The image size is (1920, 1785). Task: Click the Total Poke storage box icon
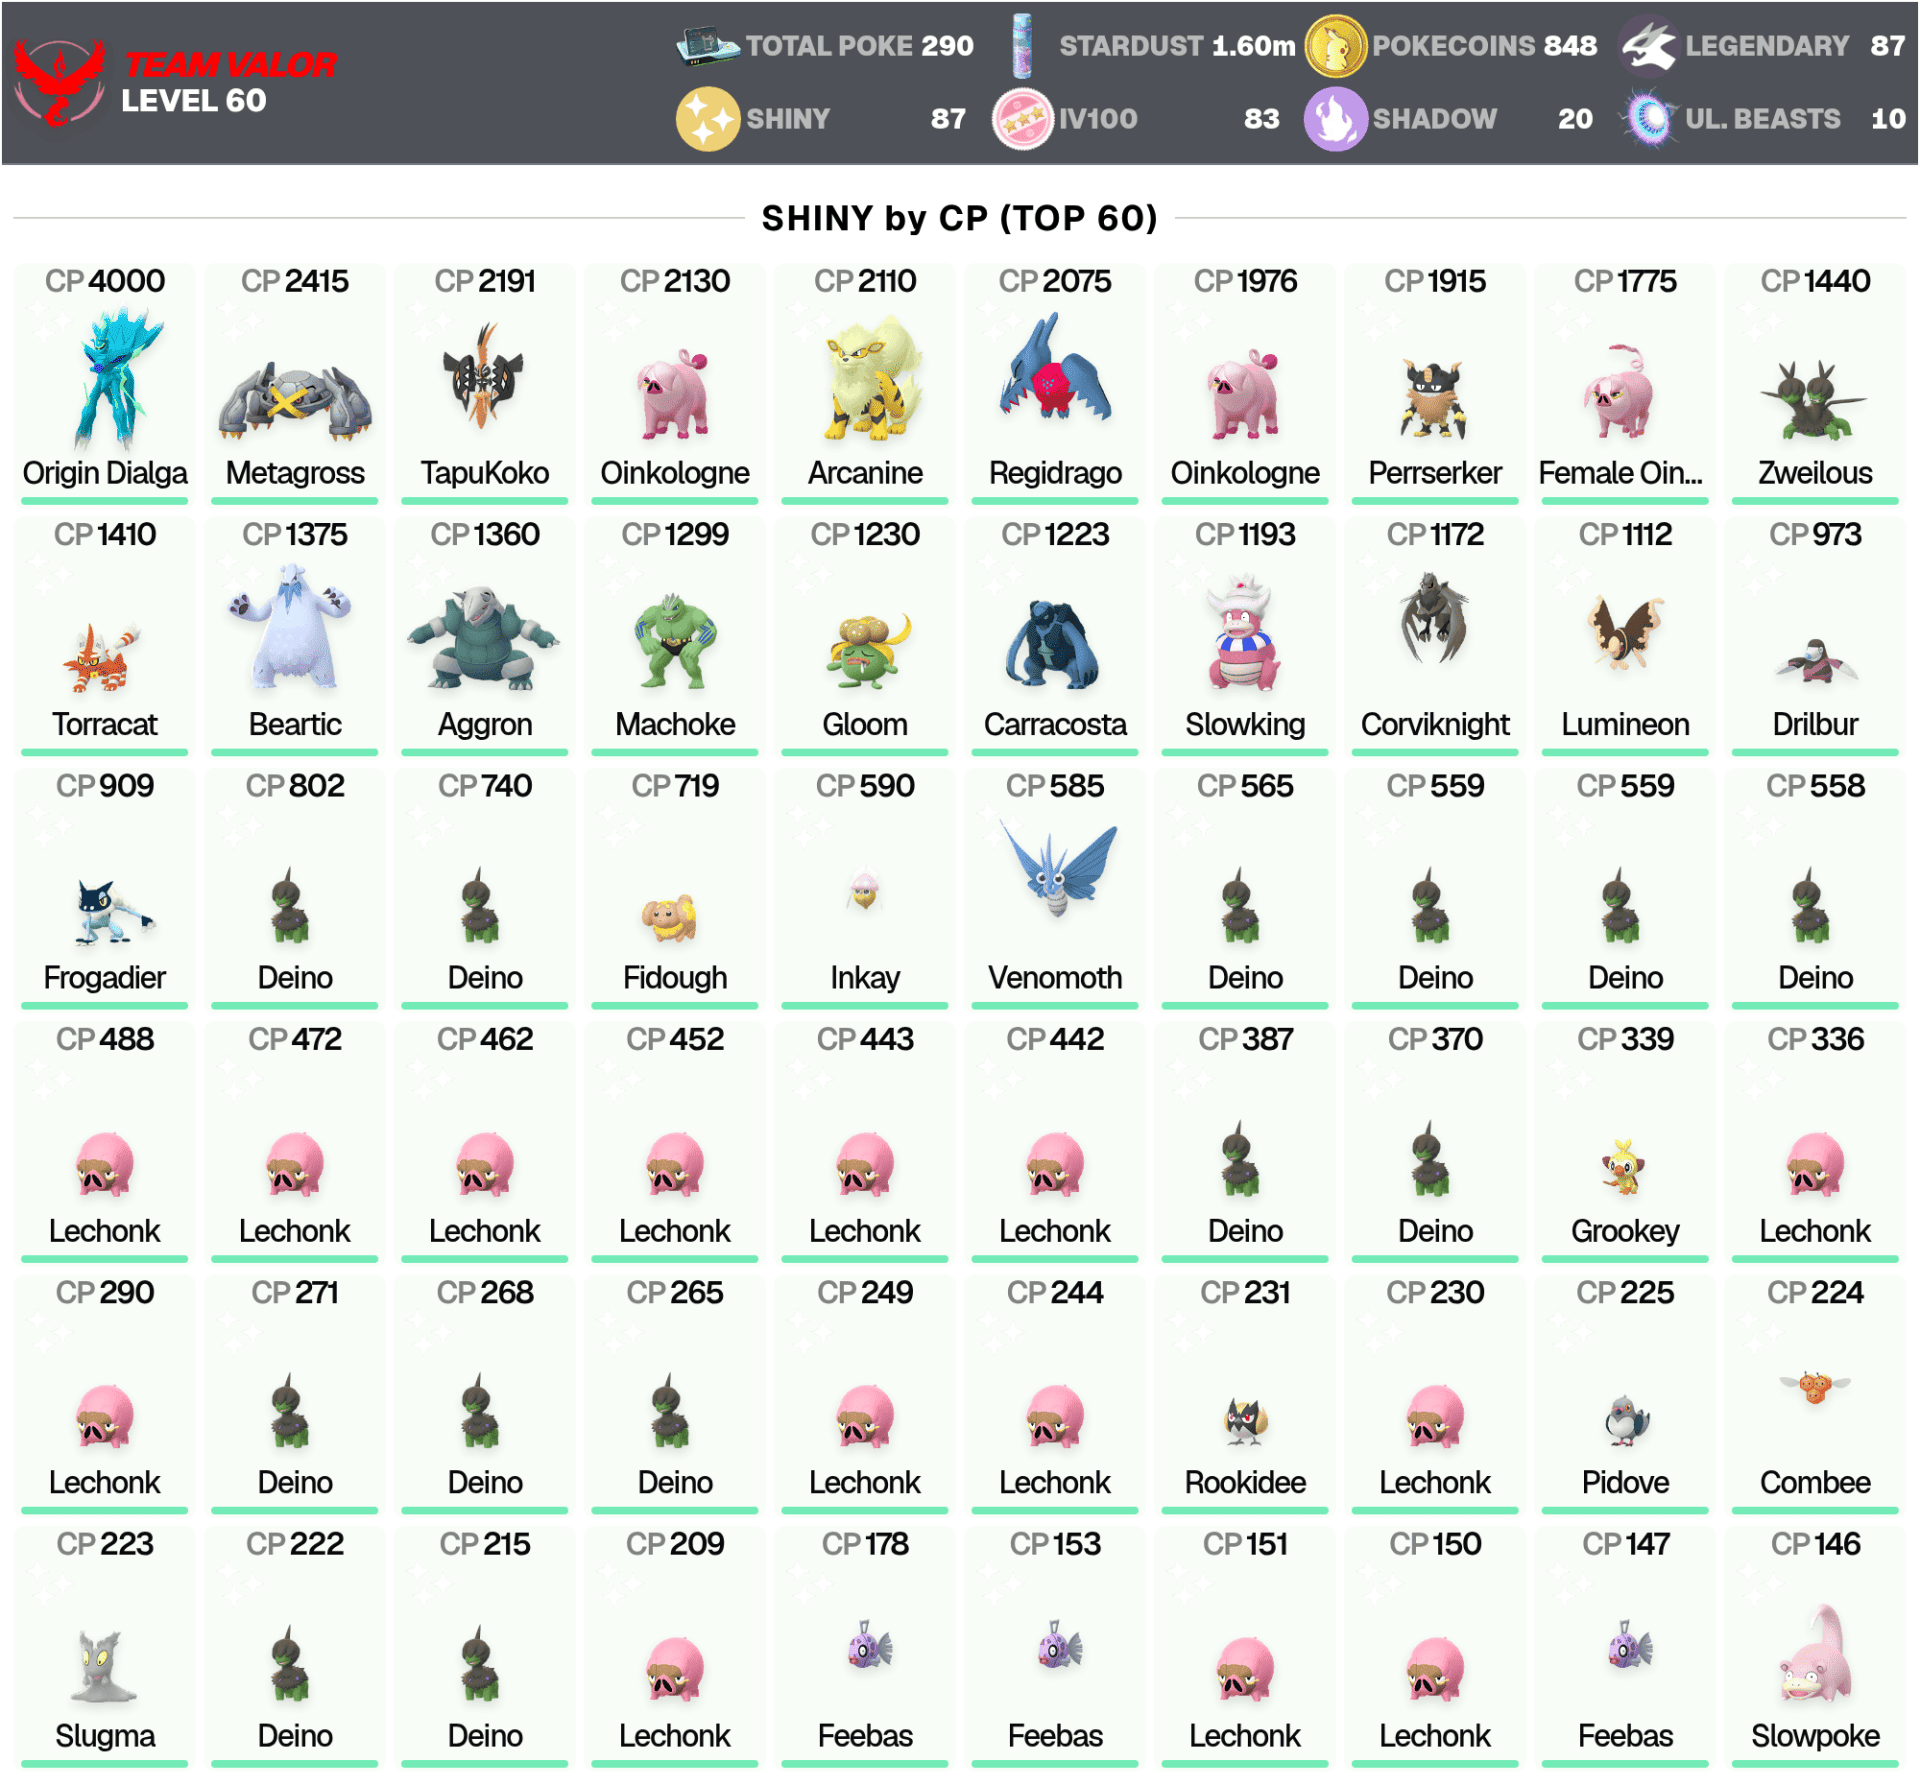click(x=708, y=45)
